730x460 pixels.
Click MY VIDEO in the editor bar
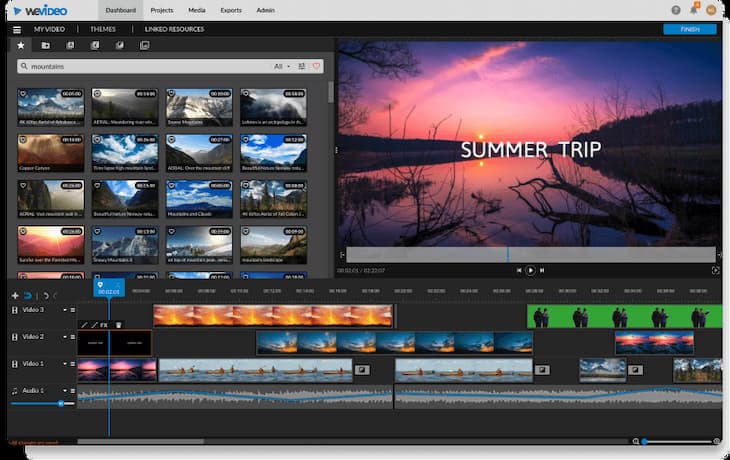(x=49, y=29)
